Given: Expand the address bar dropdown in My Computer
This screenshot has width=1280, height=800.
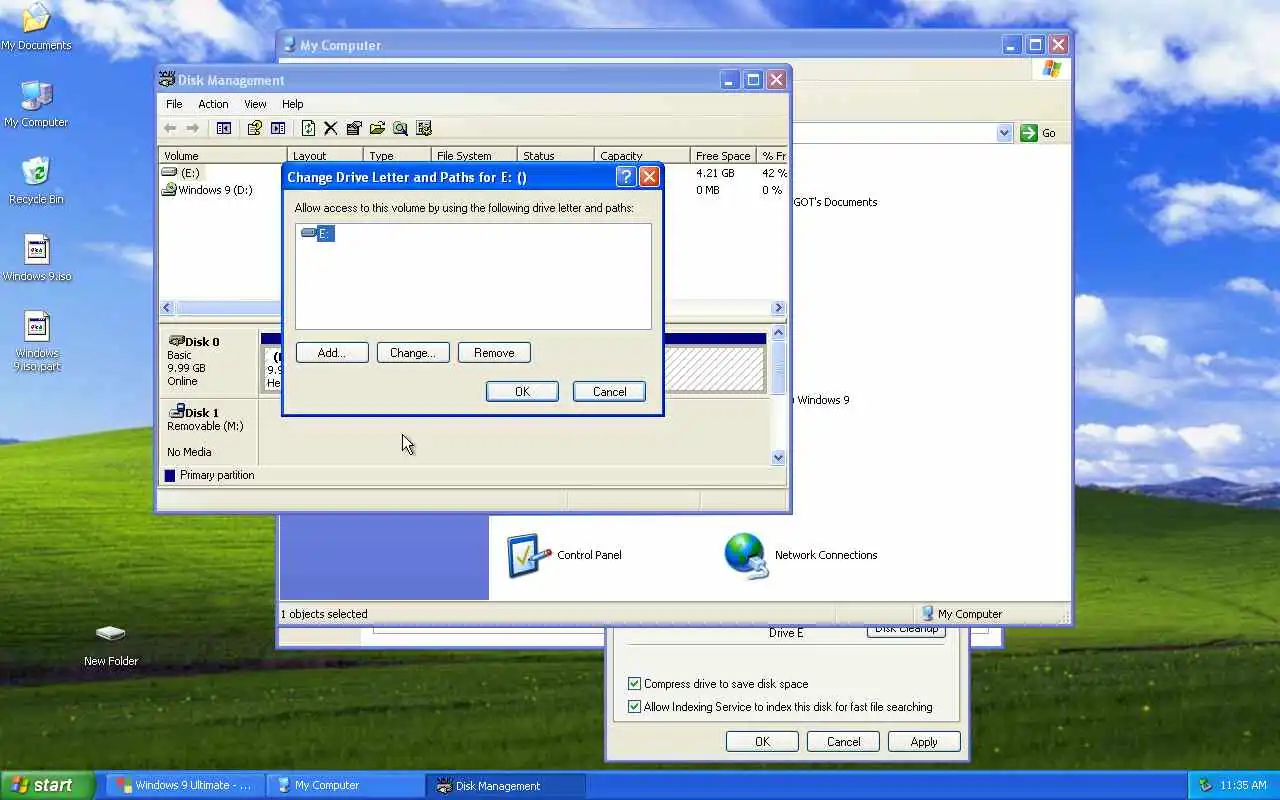Looking at the screenshot, I should click(x=1005, y=133).
